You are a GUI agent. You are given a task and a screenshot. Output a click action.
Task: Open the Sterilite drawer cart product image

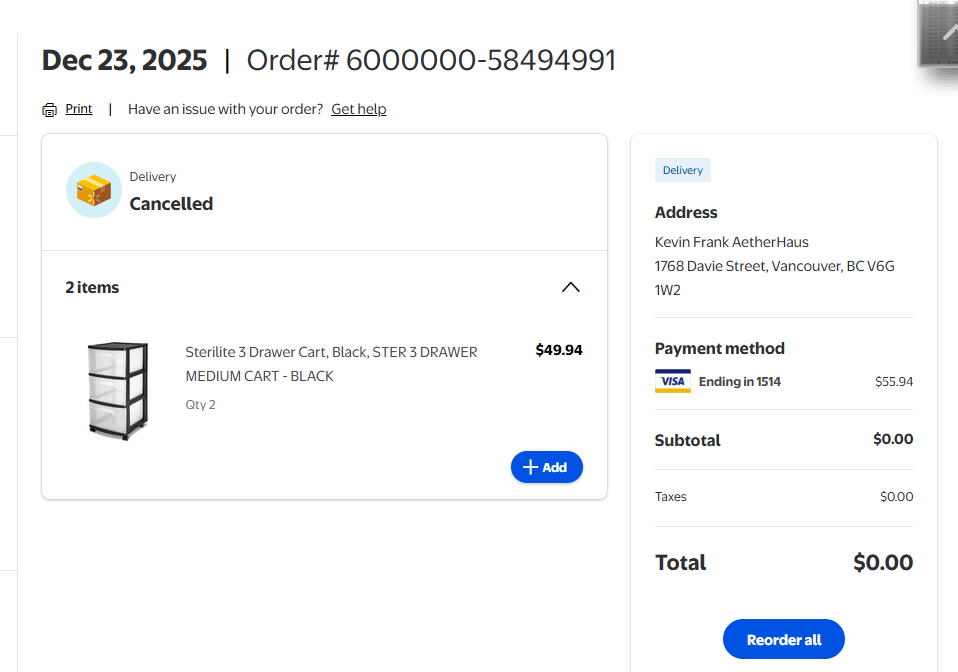click(117, 389)
